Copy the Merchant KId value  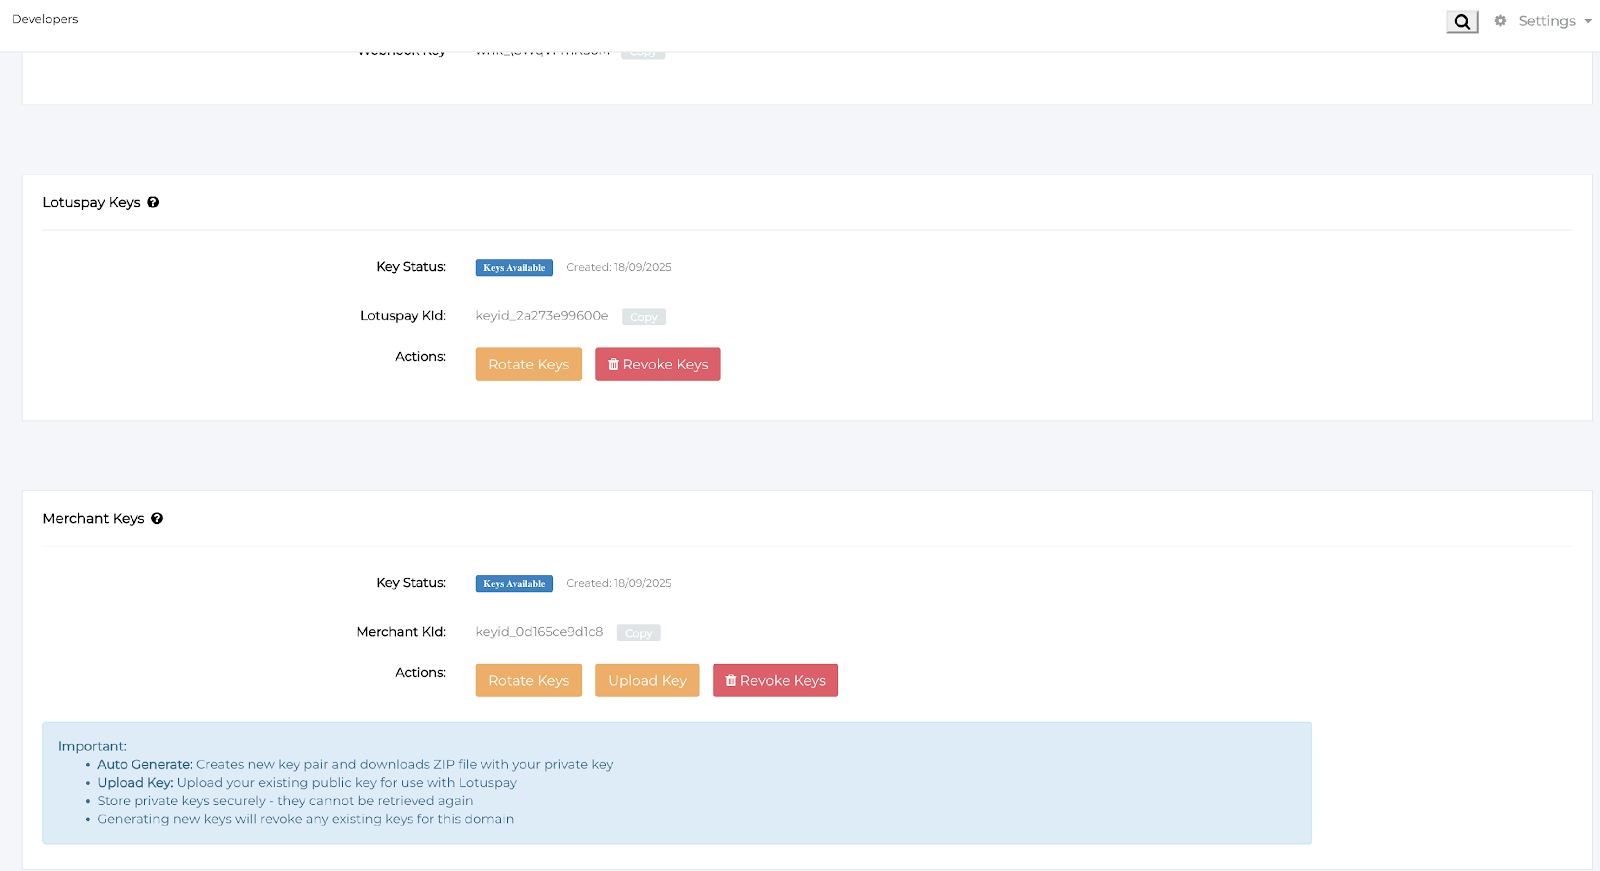(x=638, y=633)
